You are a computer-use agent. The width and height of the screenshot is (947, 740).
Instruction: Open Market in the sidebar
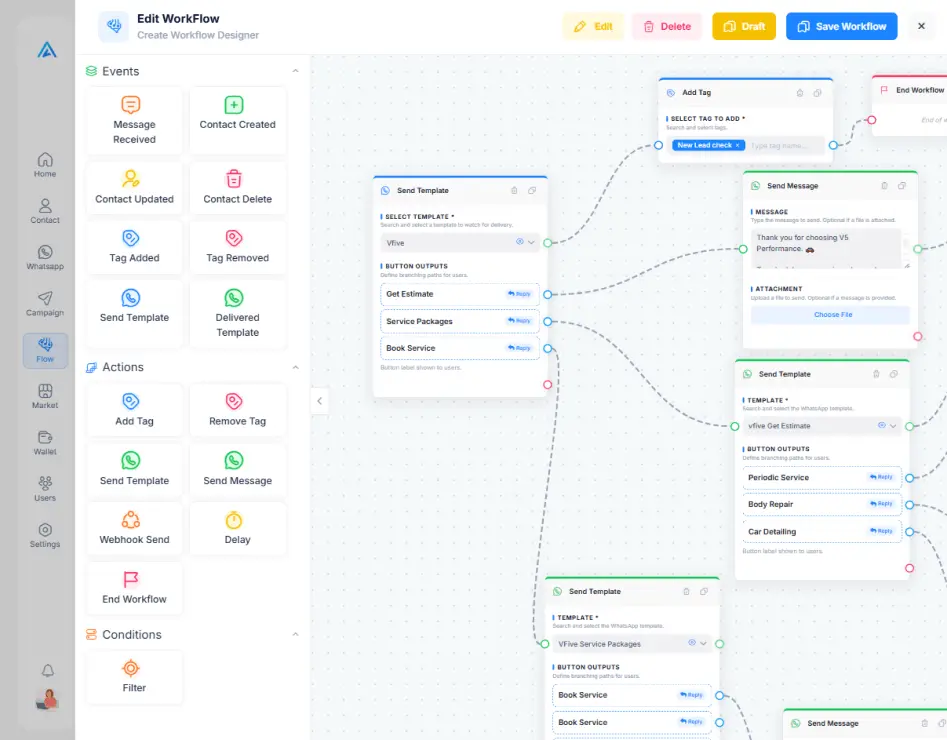point(45,397)
